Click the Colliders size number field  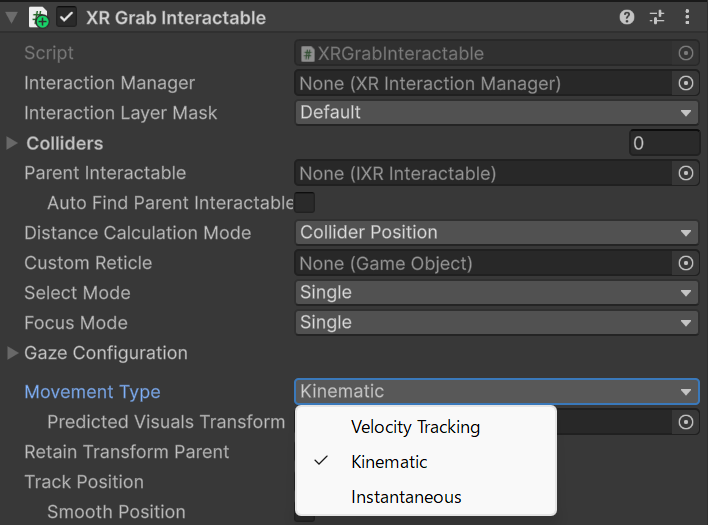(x=664, y=143)
